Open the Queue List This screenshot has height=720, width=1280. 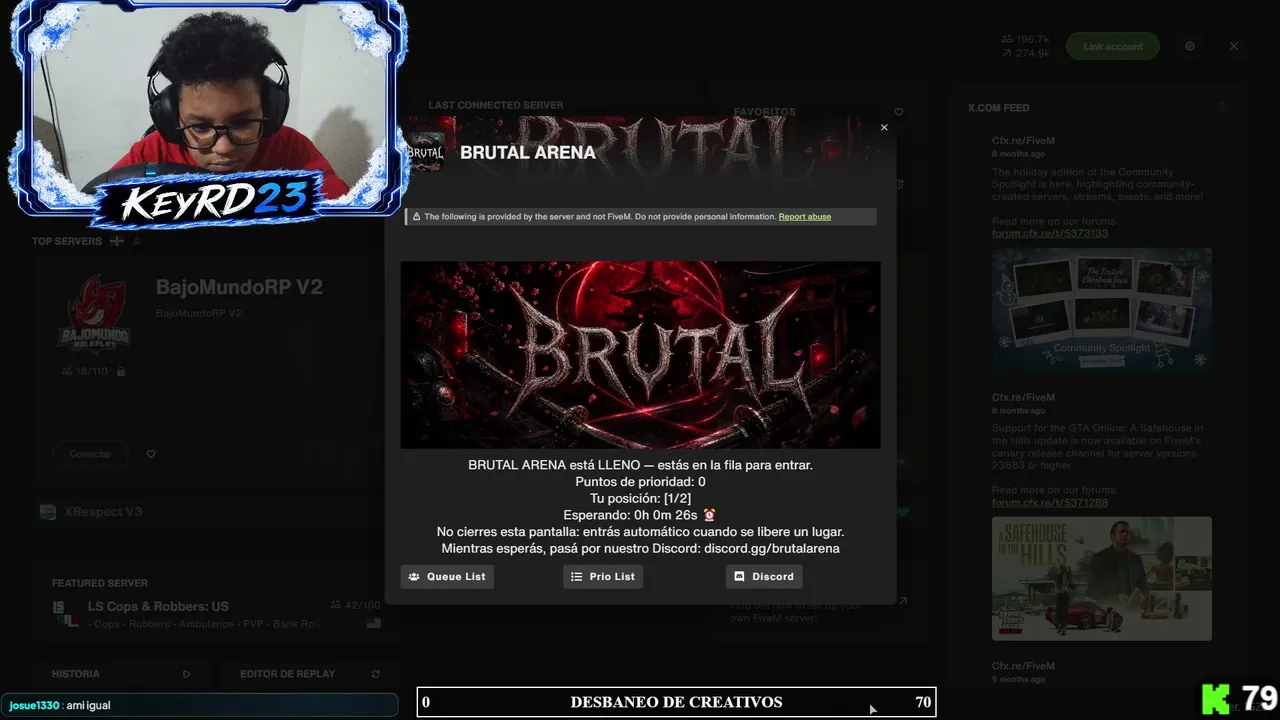(447, 577)
